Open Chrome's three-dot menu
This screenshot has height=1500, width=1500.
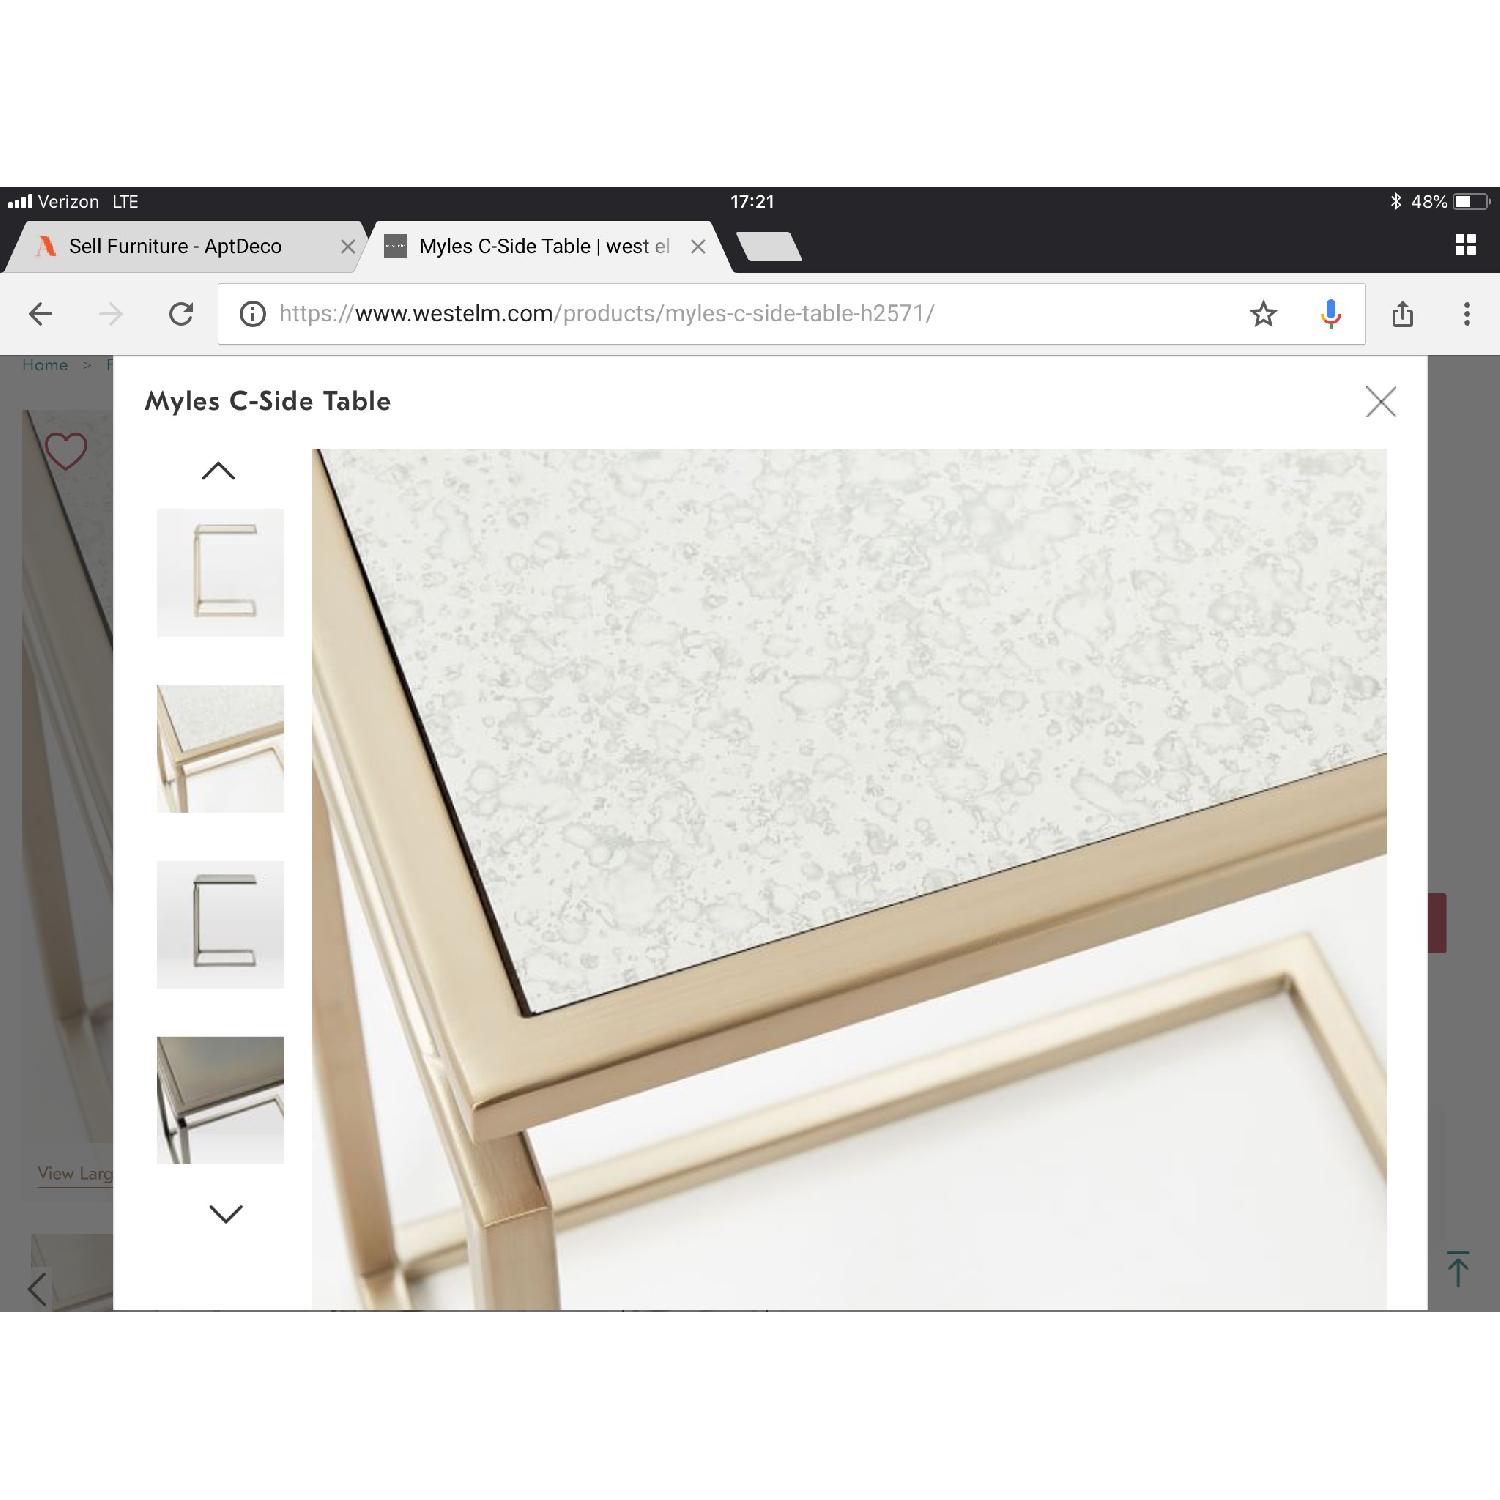pyautogui.click(x=1466, y=313)
